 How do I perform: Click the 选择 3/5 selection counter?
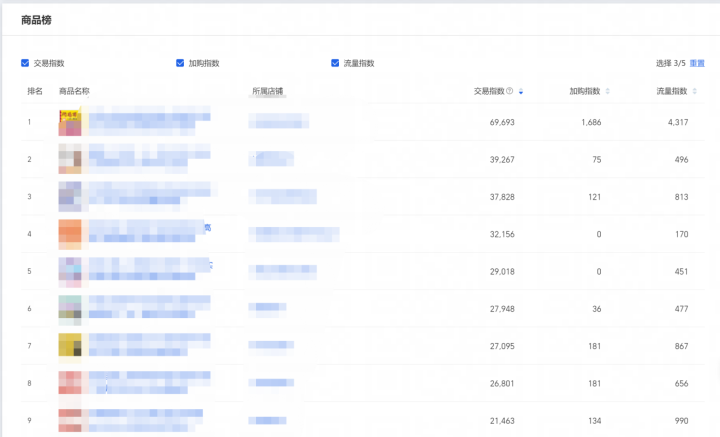[670, 63]
